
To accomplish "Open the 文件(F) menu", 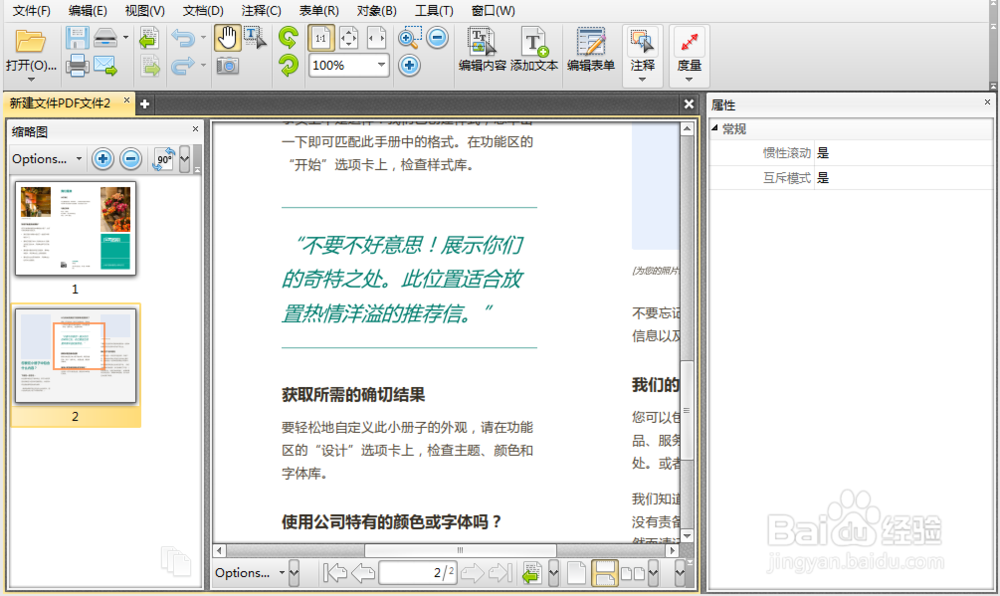I will [31, 11].
